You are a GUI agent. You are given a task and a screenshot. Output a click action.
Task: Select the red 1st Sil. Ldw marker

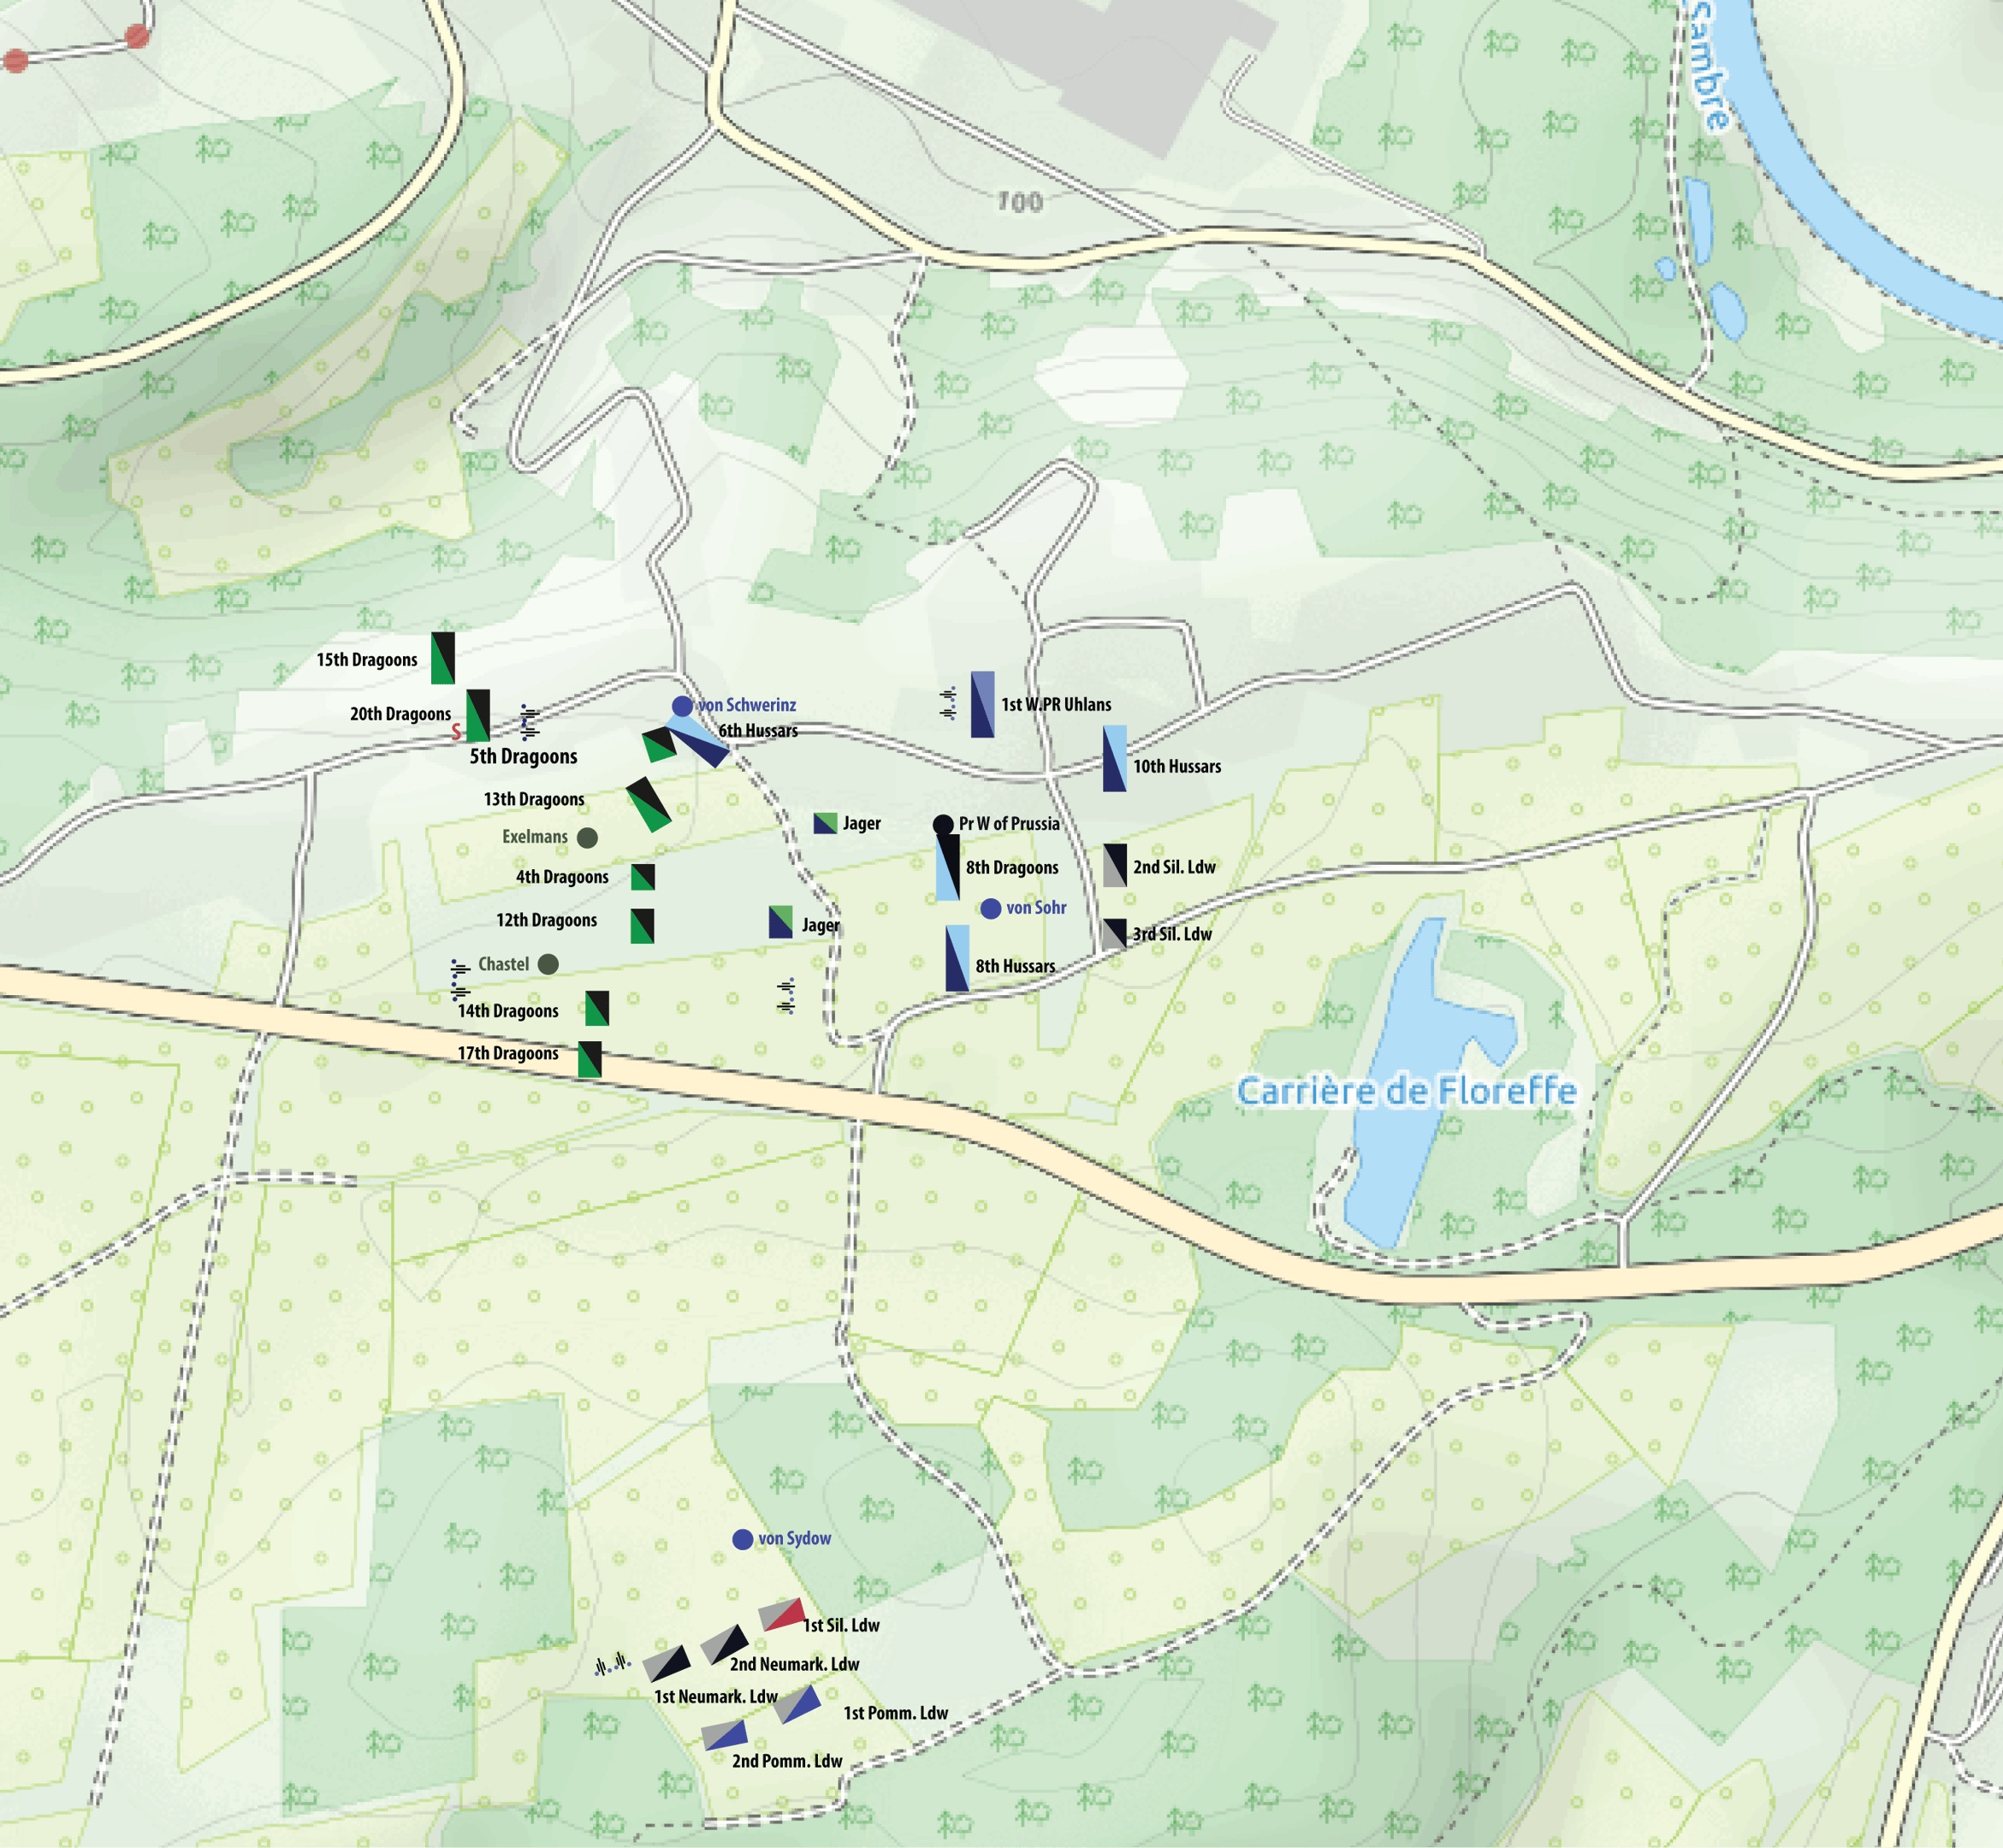(x=783, y=1615)
